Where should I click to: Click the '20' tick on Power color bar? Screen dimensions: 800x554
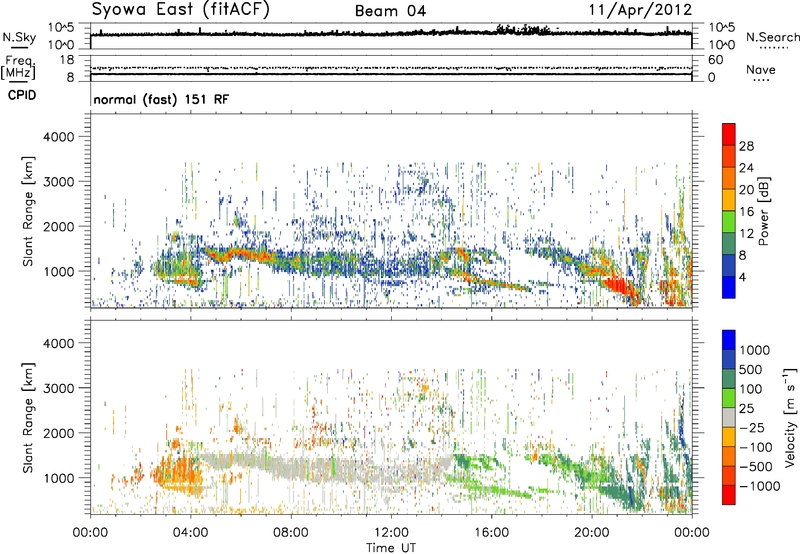tap(746, 190)
